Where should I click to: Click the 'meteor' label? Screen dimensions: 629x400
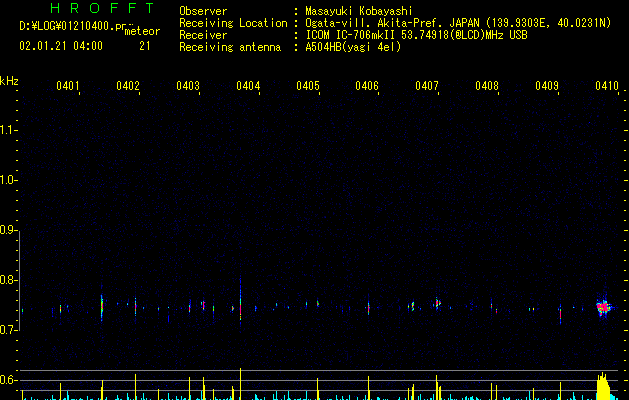pos(142,31)
